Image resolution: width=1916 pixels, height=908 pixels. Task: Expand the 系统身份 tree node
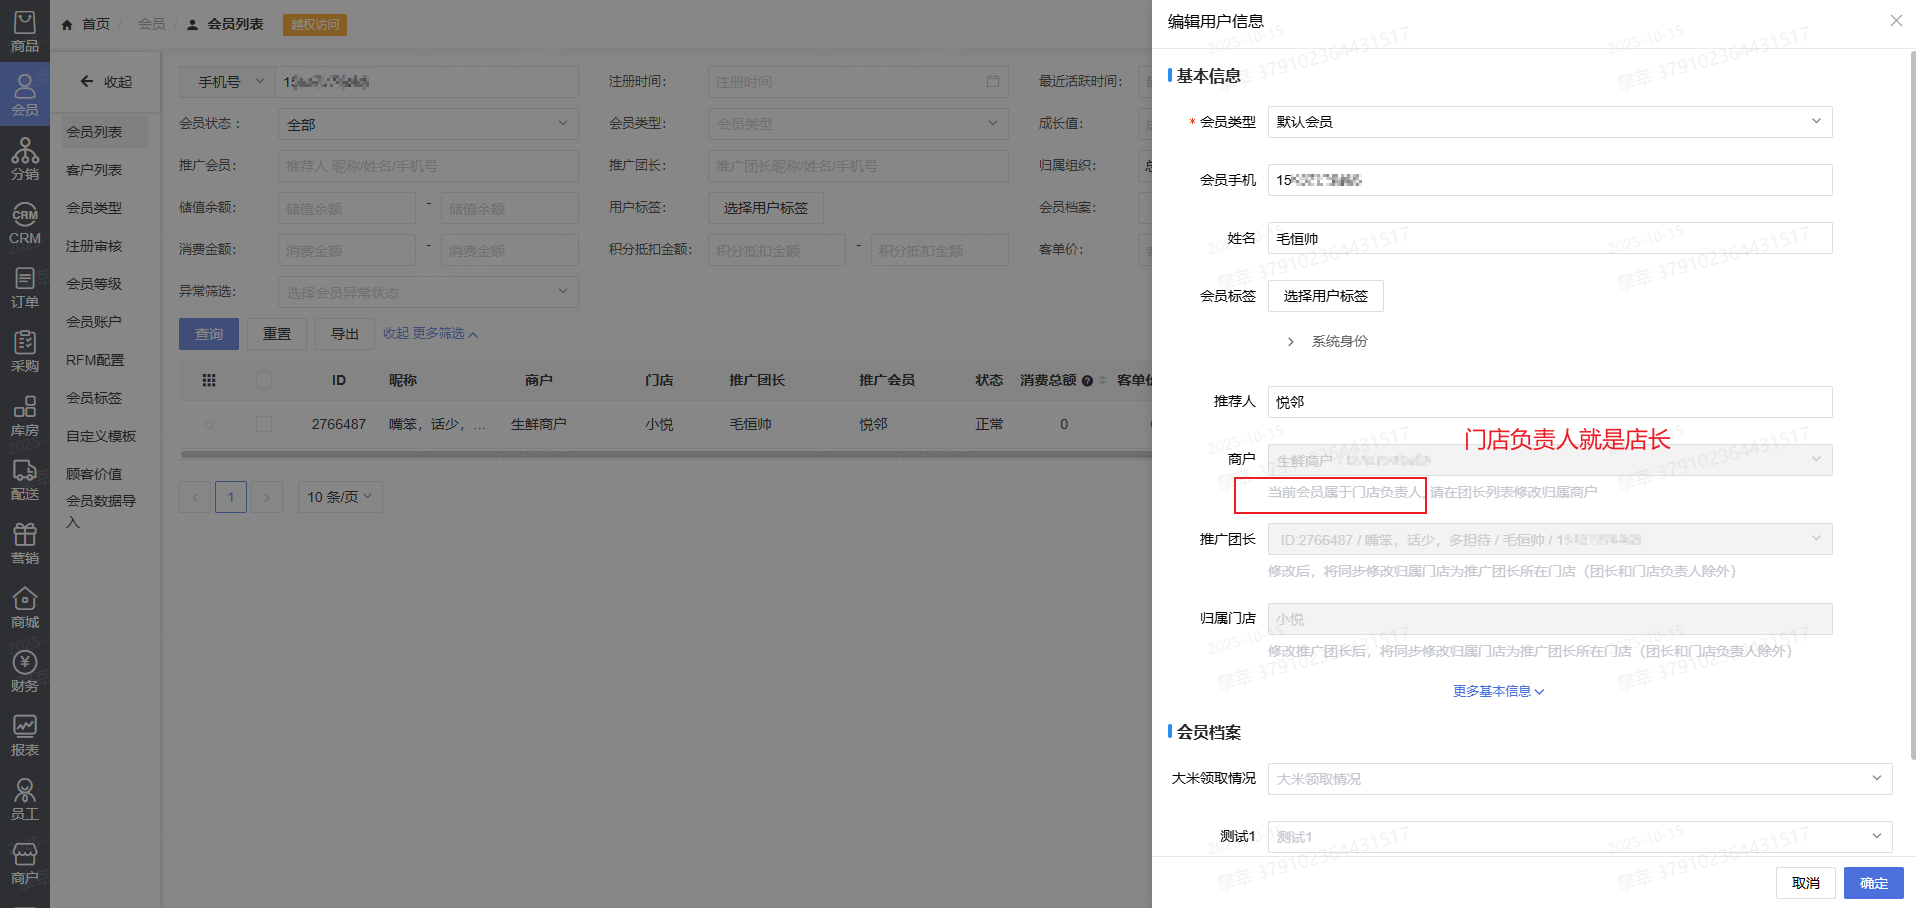tap(1290, 342)
